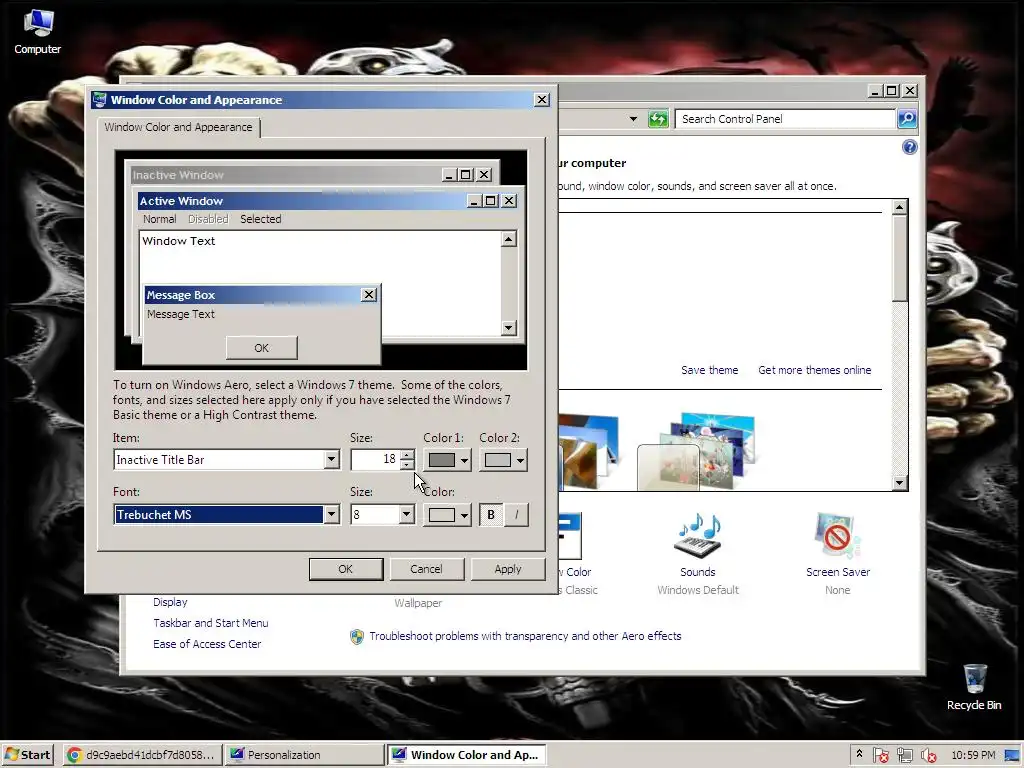
Task: Show hidden tray icons arrow
Action: click(x=859, y=754)
